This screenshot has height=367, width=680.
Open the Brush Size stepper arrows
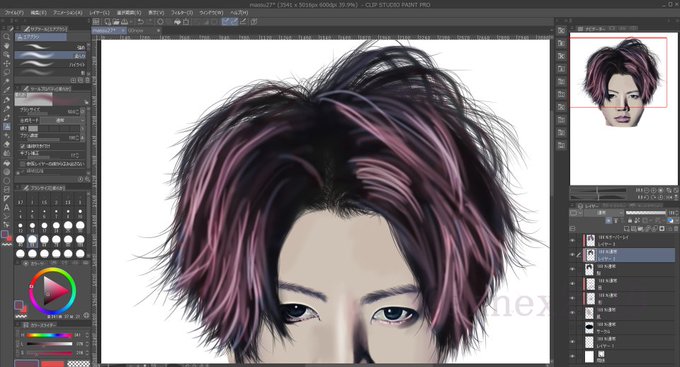click(x=77, y=111)
